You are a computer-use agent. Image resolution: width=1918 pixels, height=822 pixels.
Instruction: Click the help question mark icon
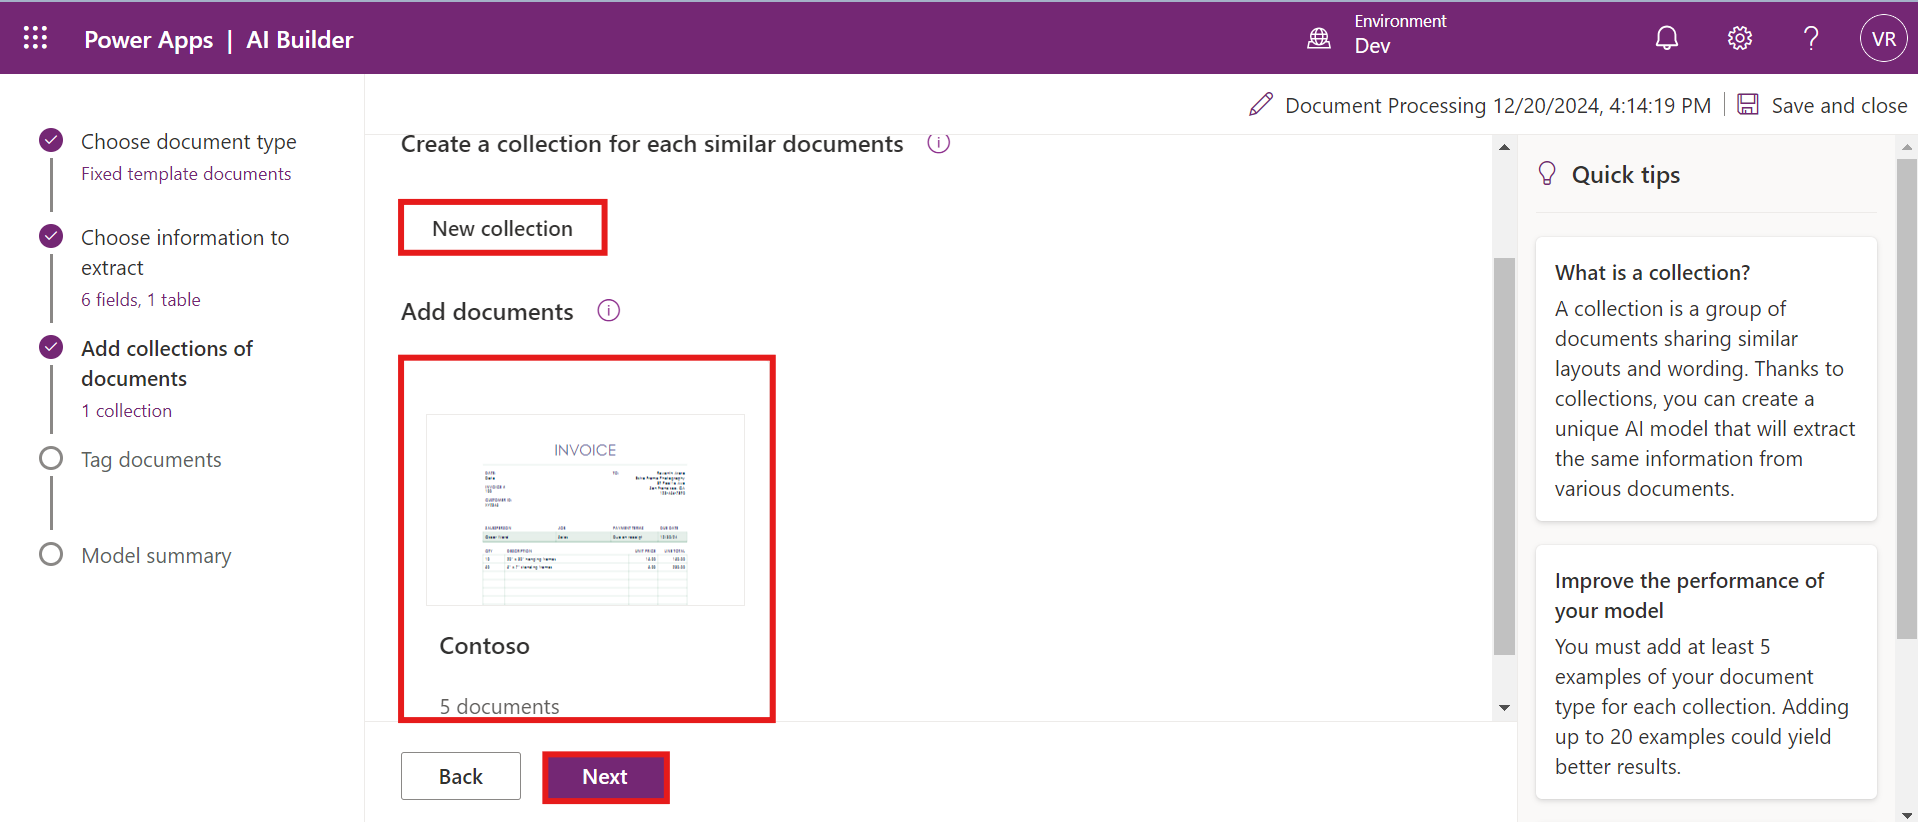pyautogui.click(x=1810, y=38)
